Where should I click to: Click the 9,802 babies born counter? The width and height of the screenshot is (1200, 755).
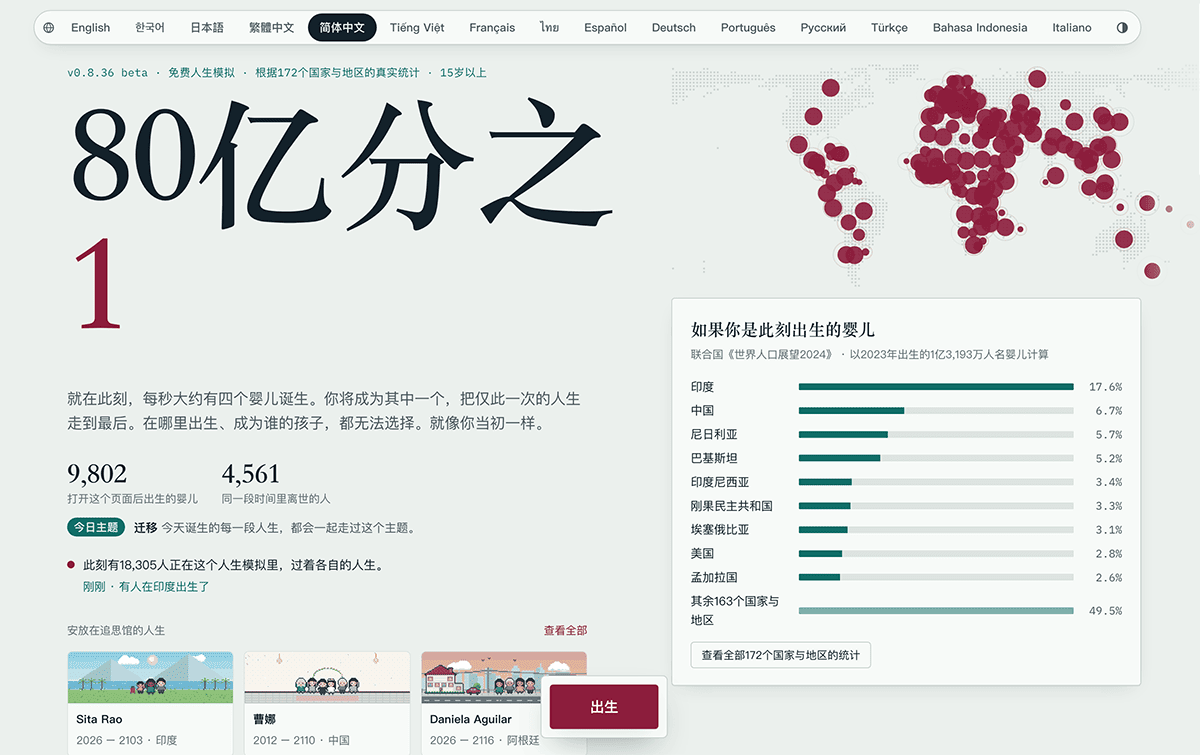pyautogui.click(x=97, y=473)
